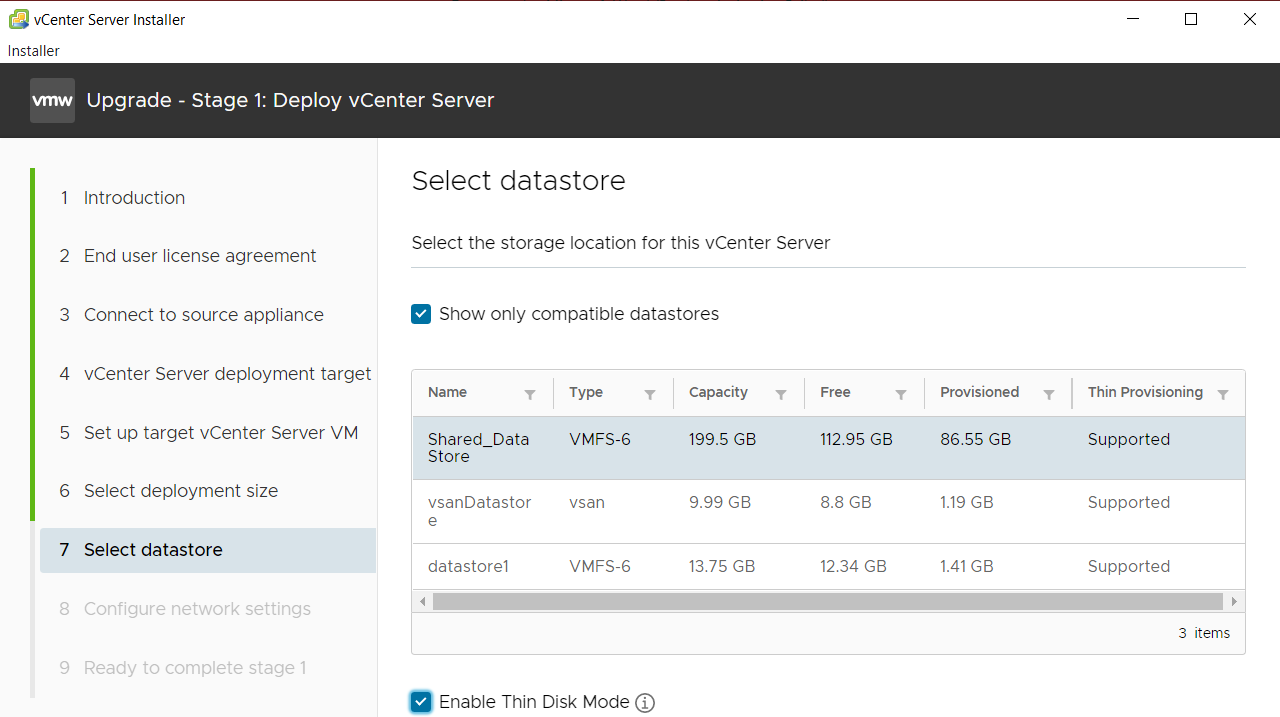Open the Thin Provisioning column filter icon
This screenshot has height=717, width=1280.
coord(1223,395)
